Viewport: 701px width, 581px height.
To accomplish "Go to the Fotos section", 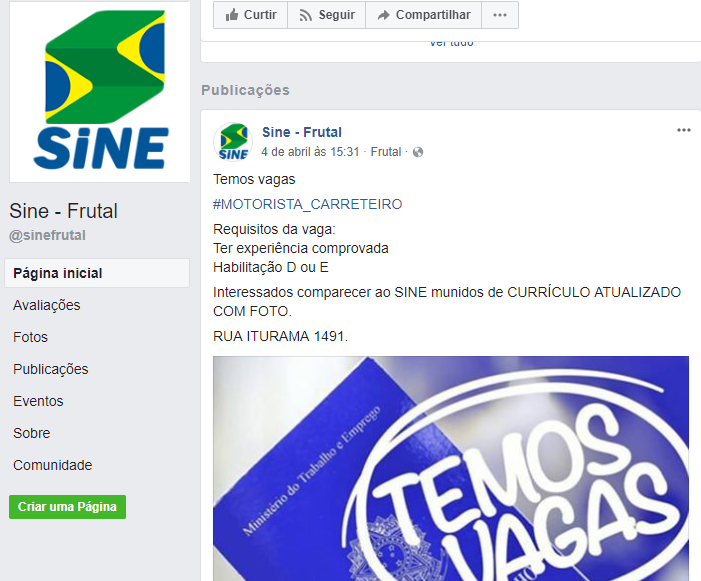I will [30, 337].
